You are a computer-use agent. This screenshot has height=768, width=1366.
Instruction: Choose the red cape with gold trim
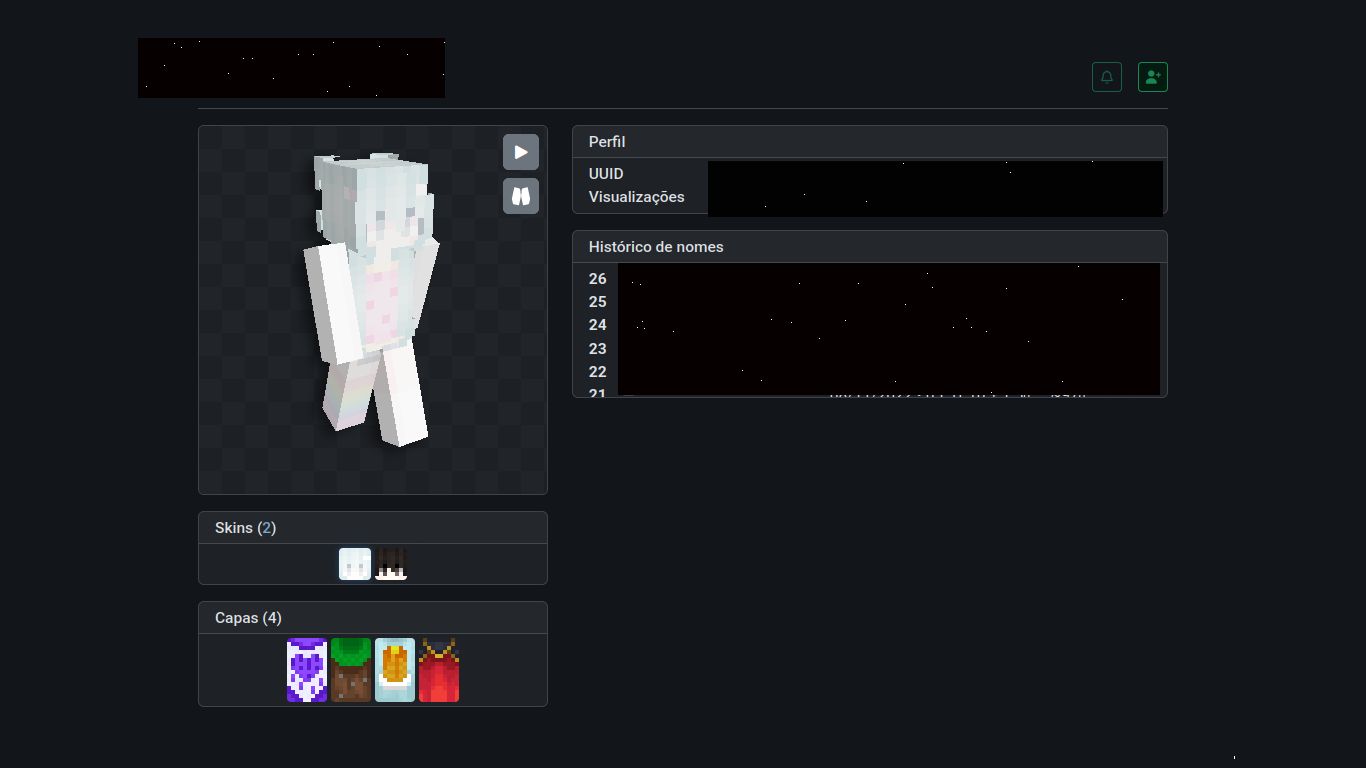pos(439,670)
